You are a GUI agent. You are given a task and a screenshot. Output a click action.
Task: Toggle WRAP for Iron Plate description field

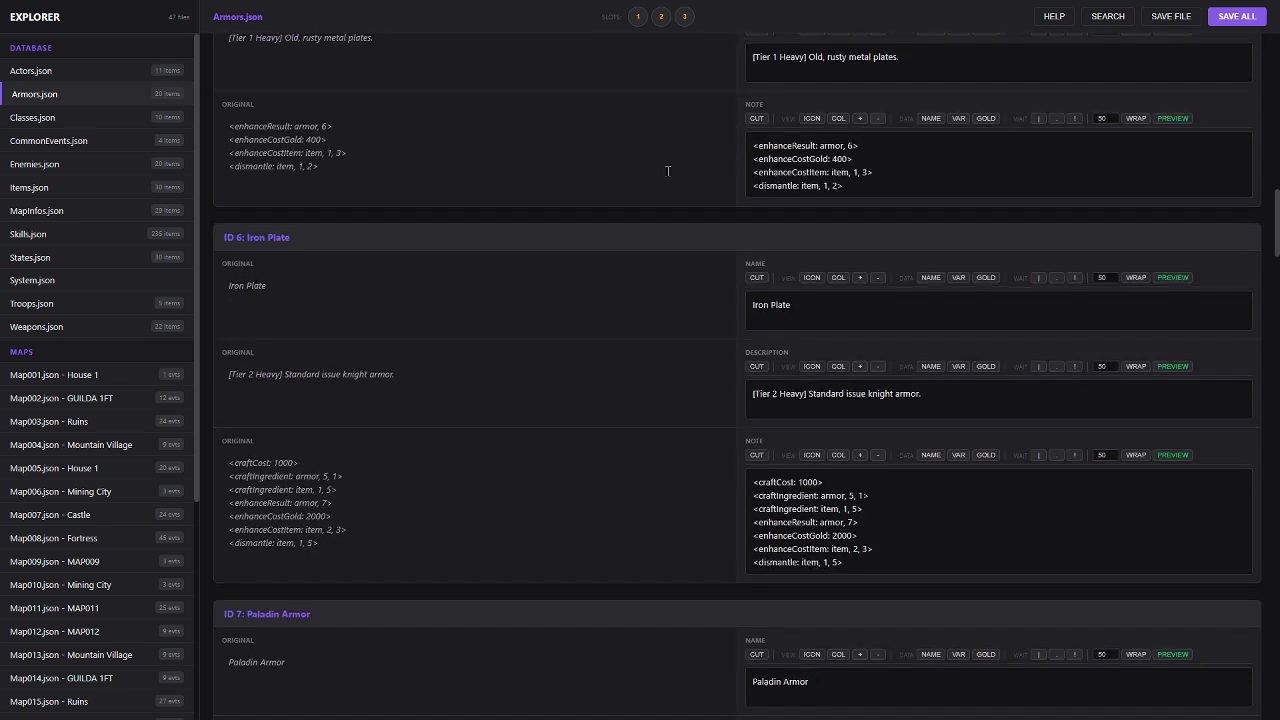click(x=1136, y=366)
